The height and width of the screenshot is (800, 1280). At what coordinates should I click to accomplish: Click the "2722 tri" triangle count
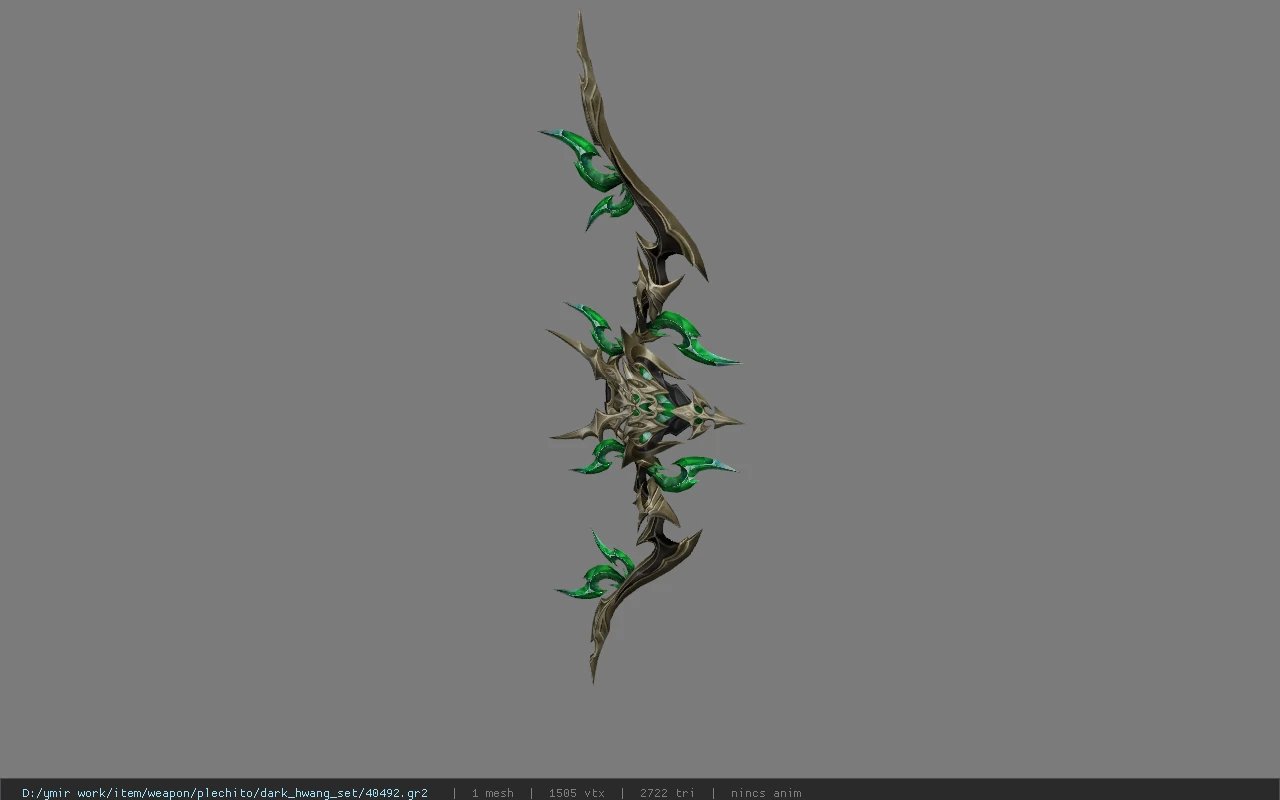pos(667,793)
